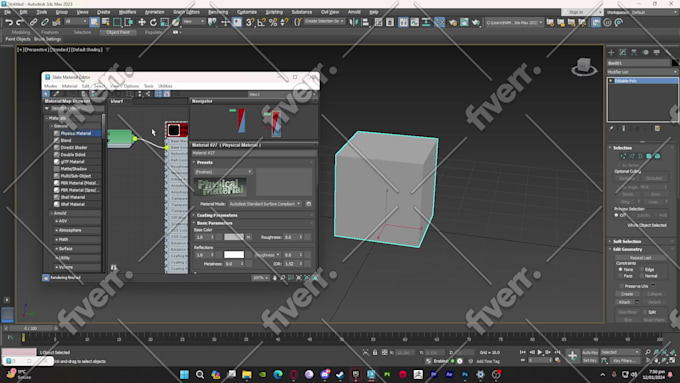Select Face constraint radio button
Viewport: 680px width, 383px height.
tap(620, 276)
